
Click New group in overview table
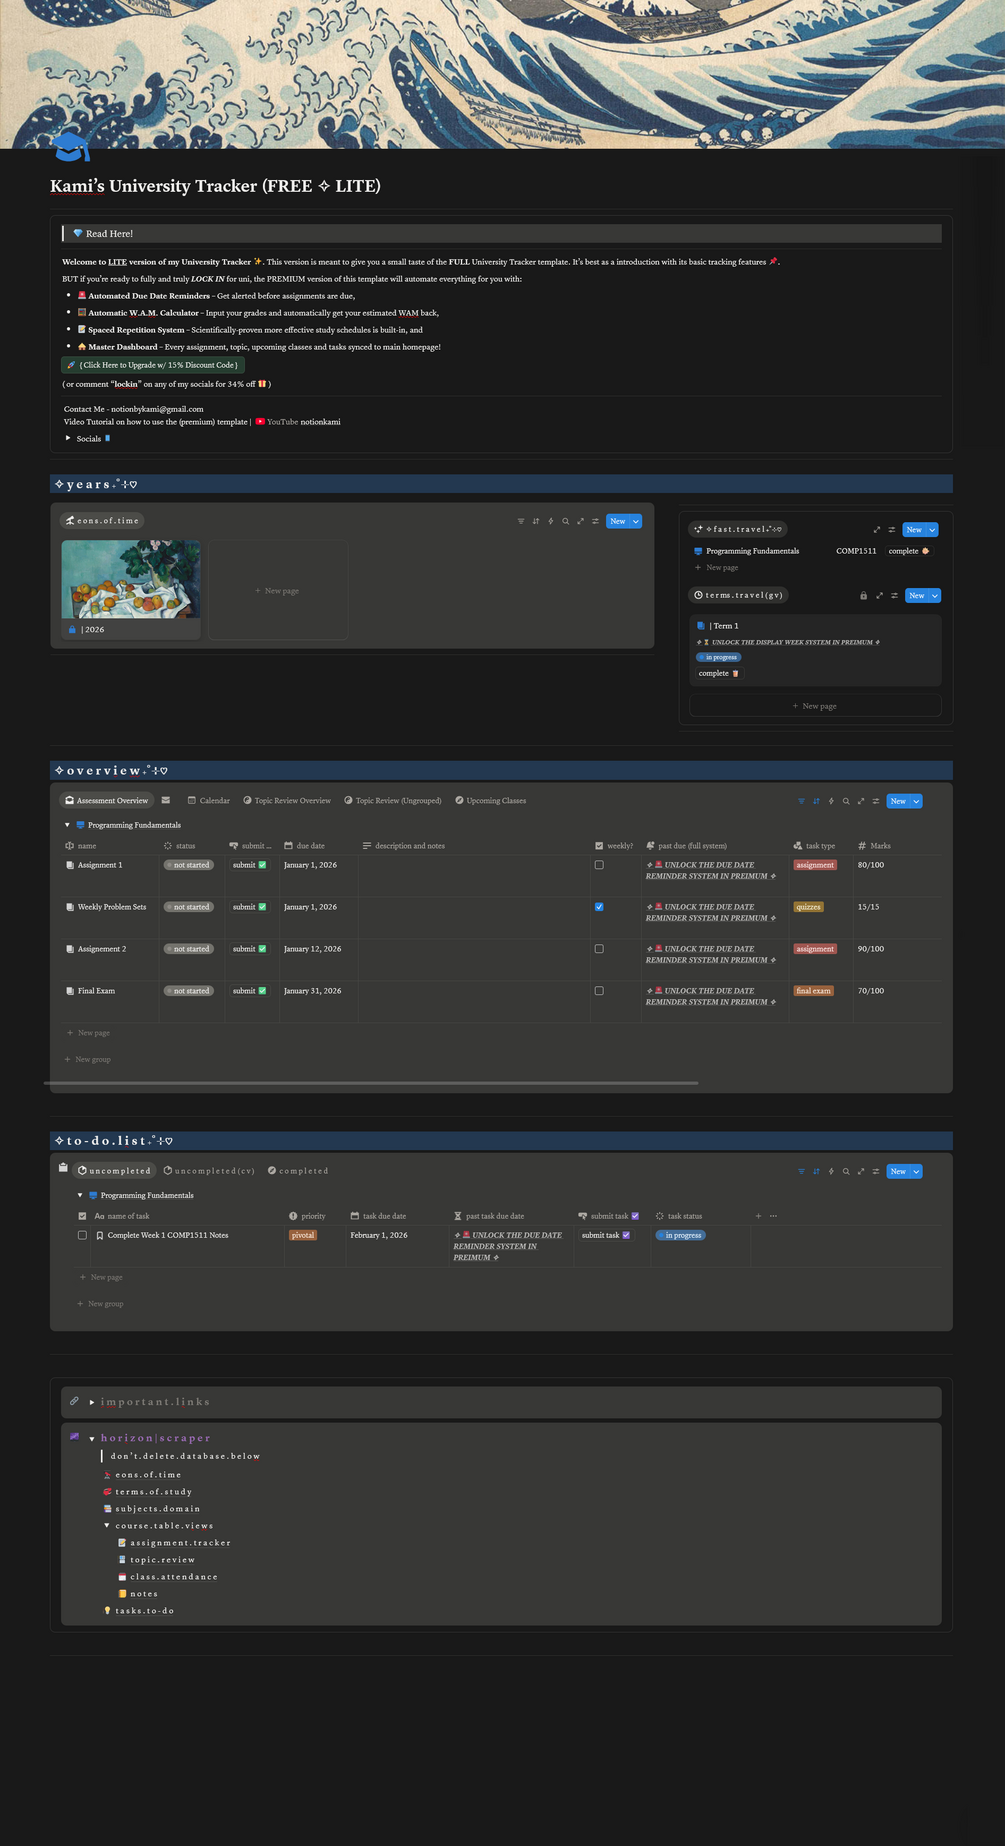[x=88, y=1059]
